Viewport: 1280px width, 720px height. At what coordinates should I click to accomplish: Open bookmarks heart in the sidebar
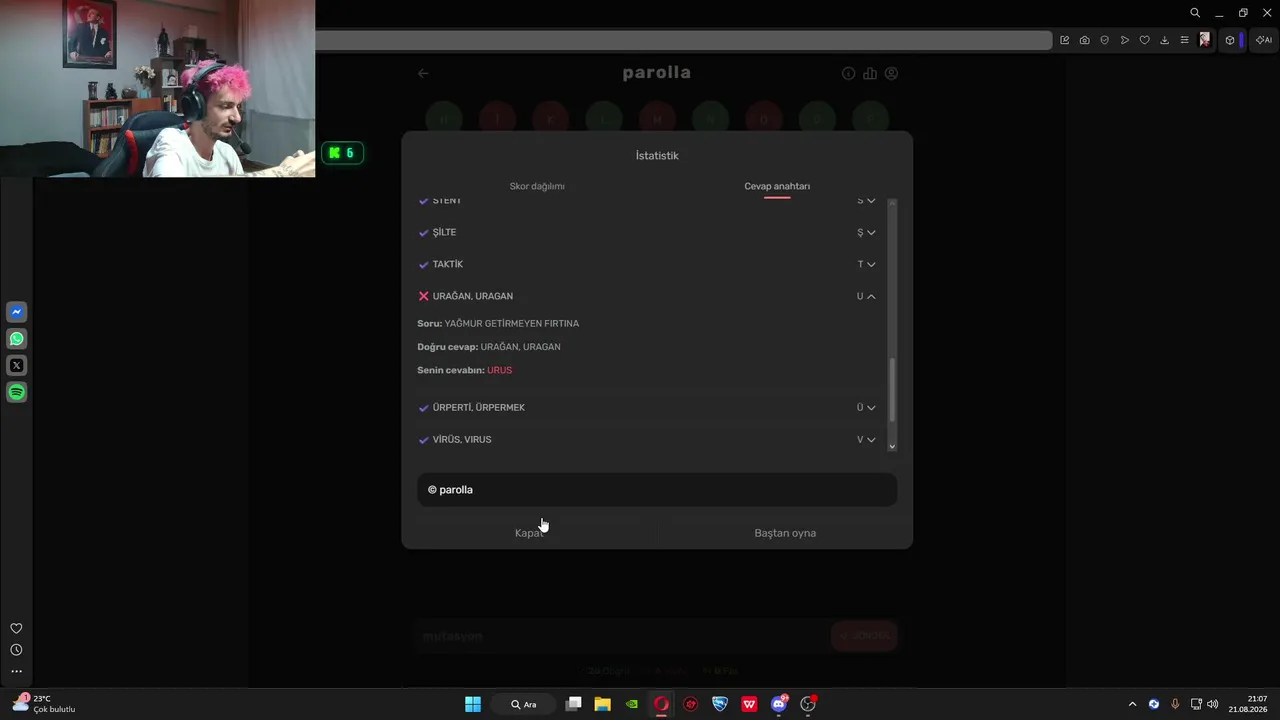tap(16, 628)
